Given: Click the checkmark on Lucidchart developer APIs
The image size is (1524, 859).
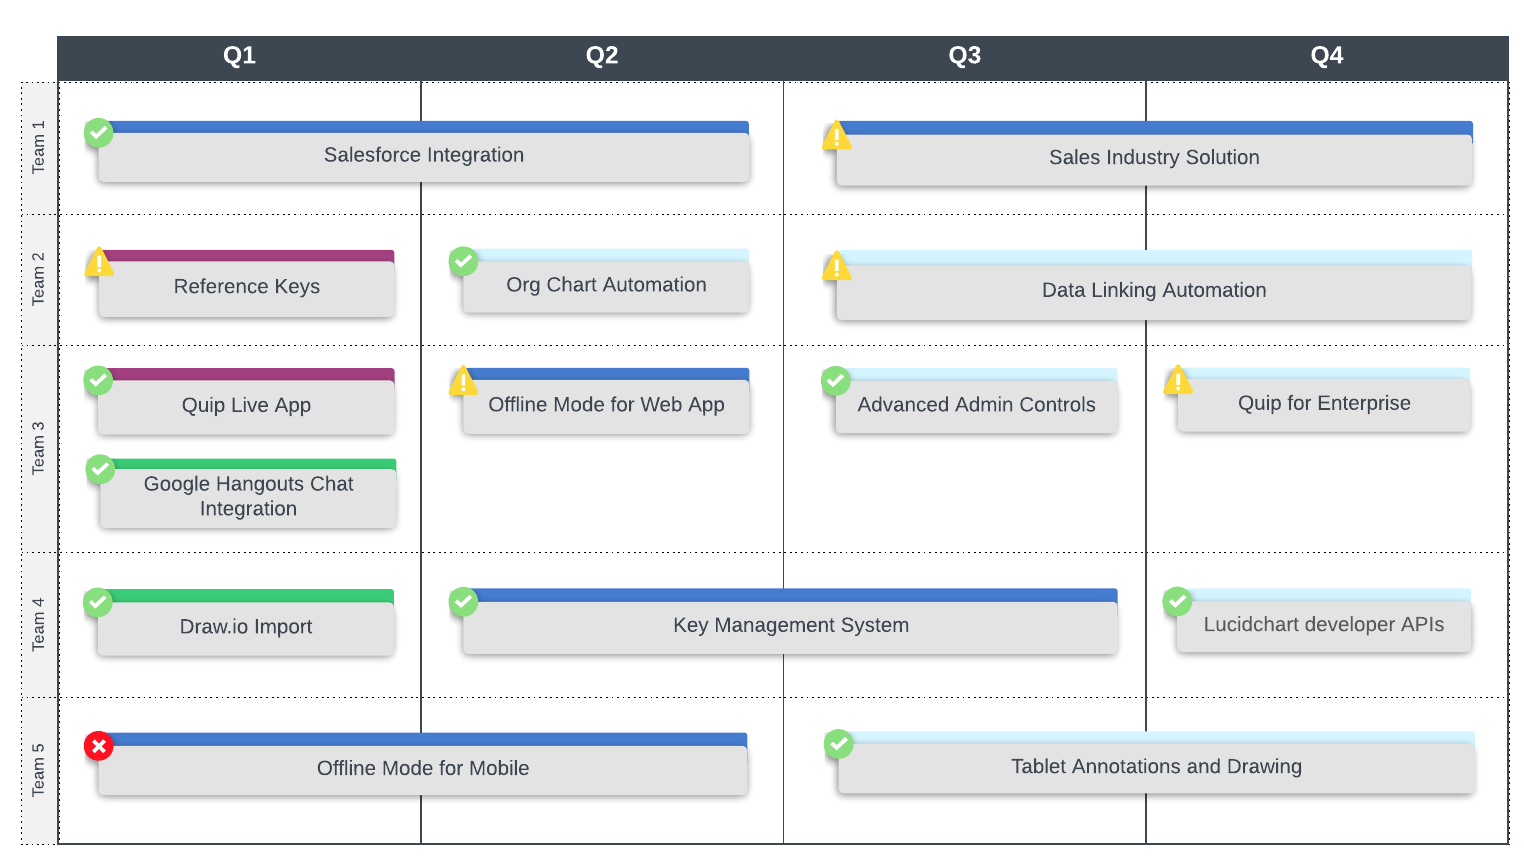Looking at the screenshot, I should pos(1177,601).
